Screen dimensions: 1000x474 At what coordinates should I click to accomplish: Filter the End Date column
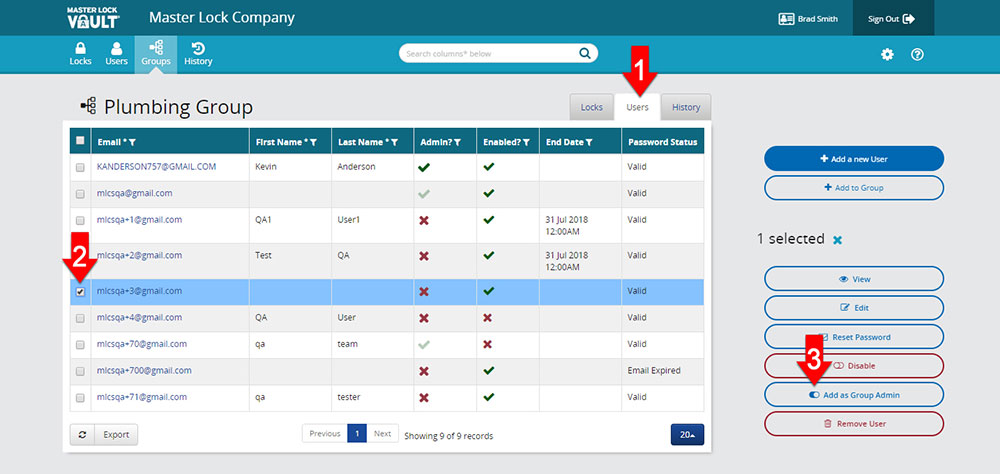pos(588,142)
